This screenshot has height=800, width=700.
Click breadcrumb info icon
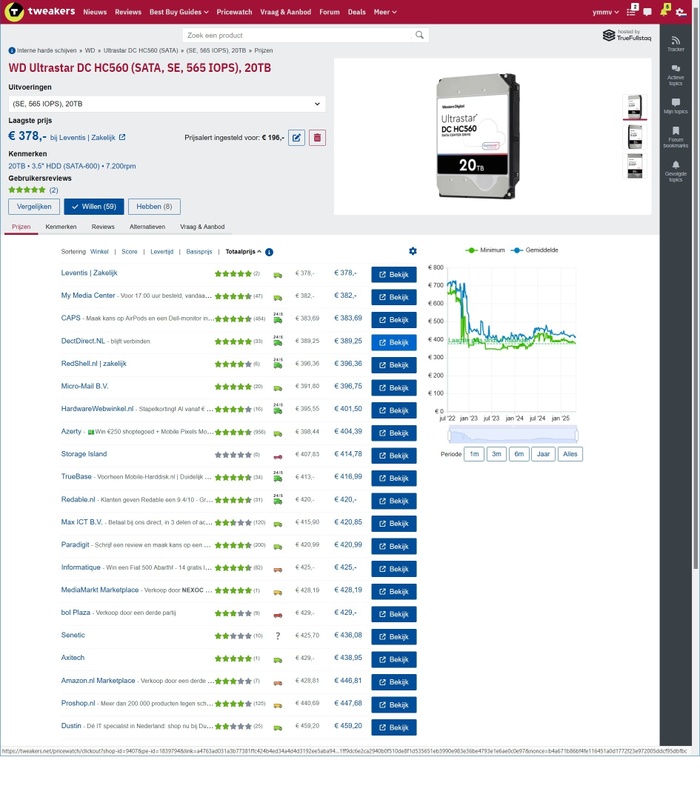[x=12, y=51]
